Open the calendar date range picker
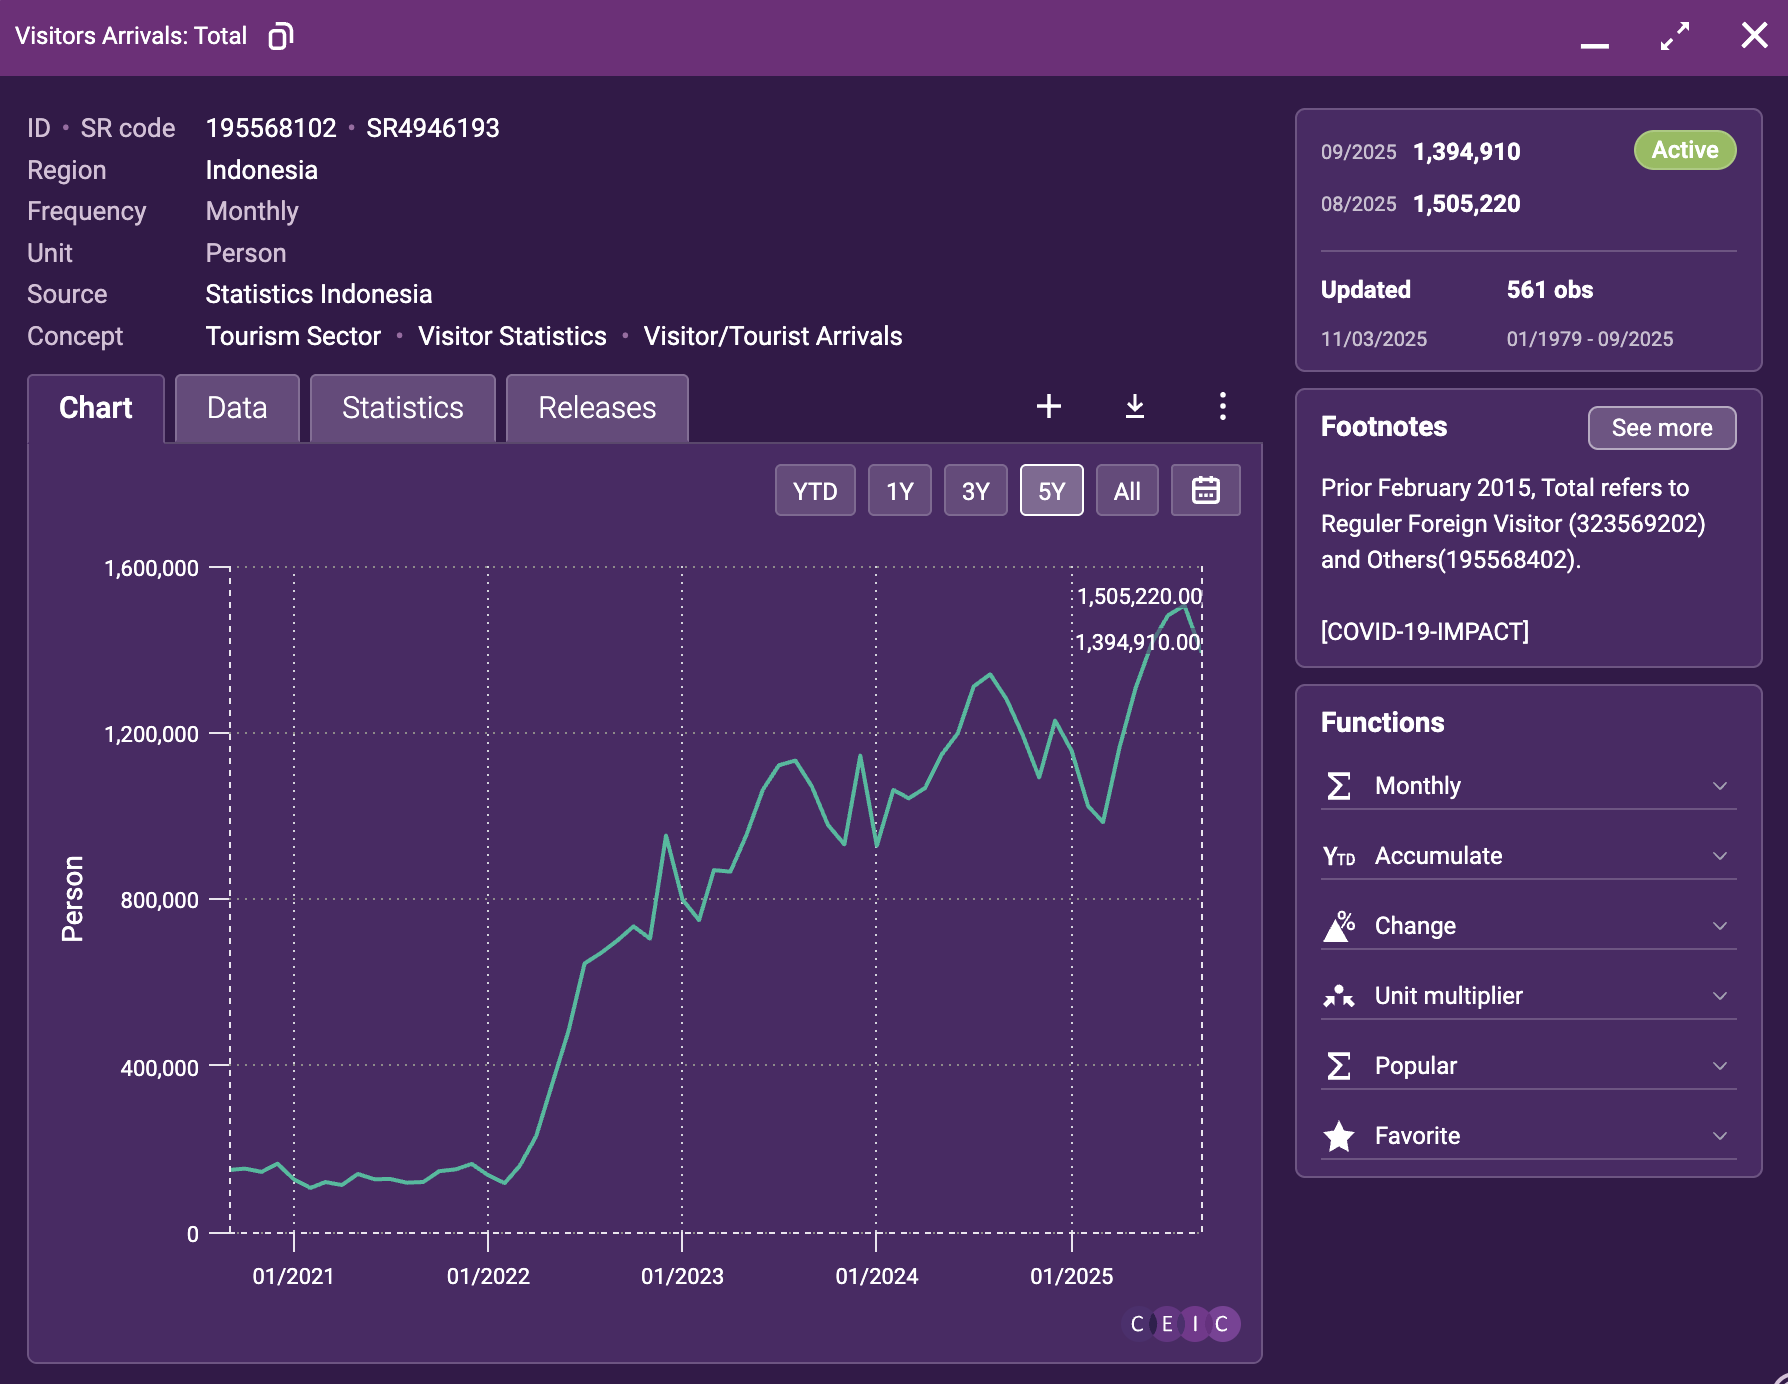The height and width of the screenshot is (1384, 1788). pyautogui.click(x=1205, y=490)
